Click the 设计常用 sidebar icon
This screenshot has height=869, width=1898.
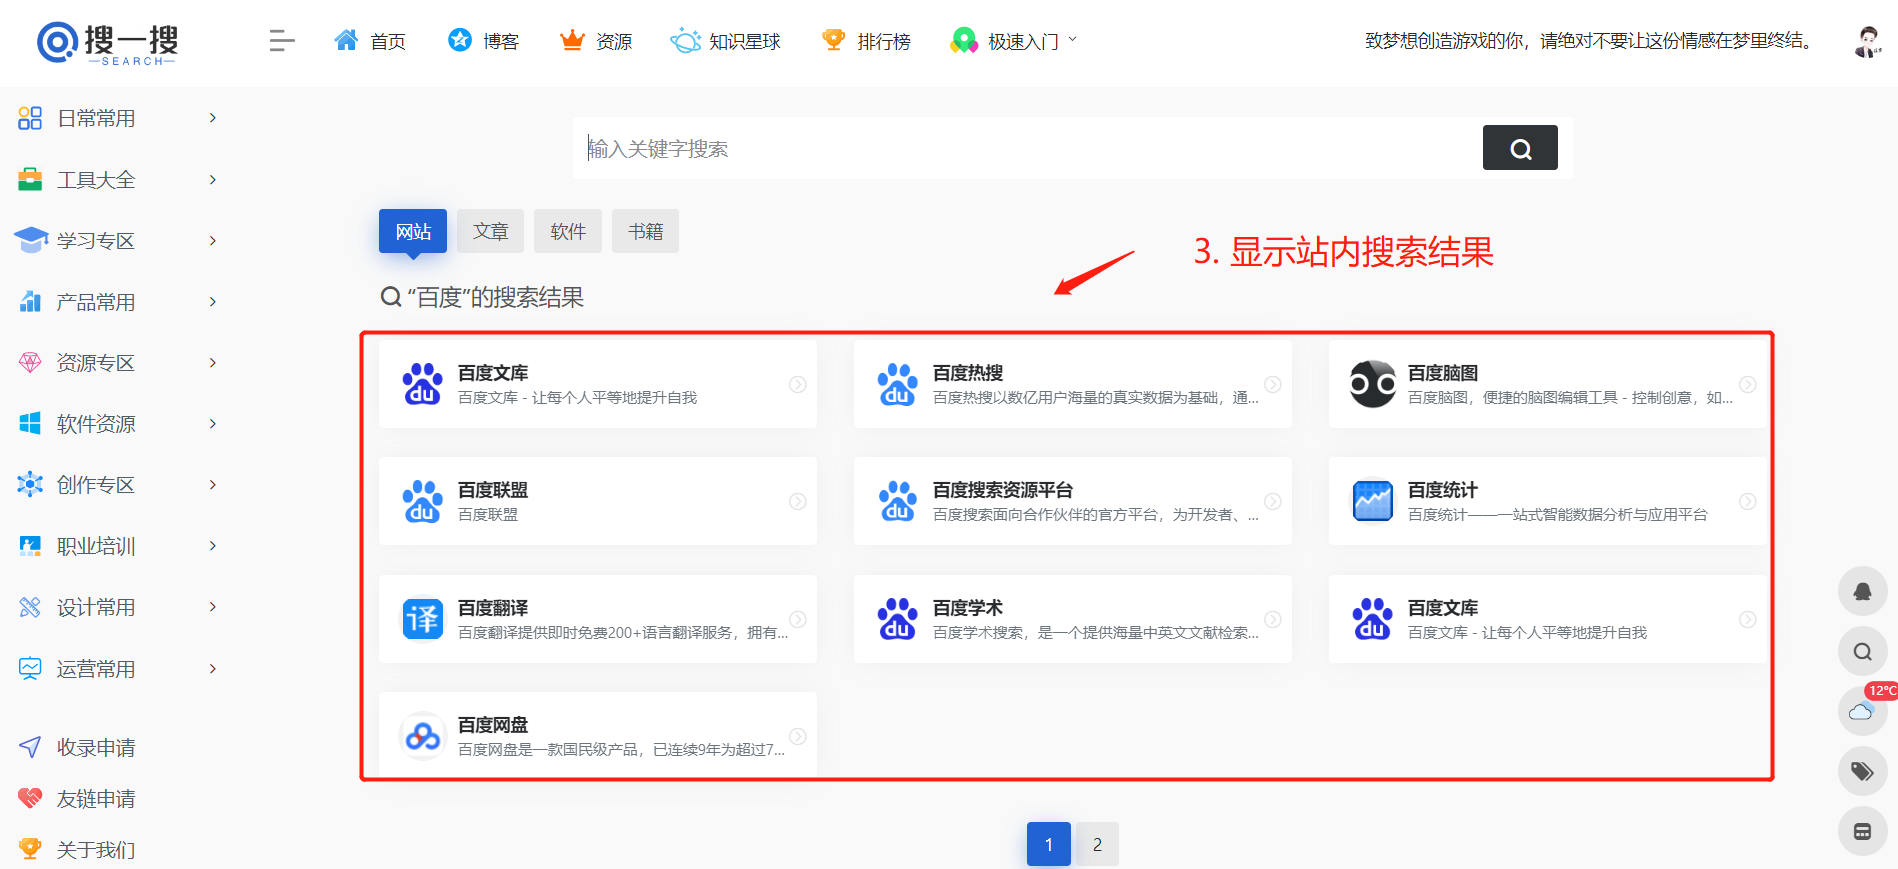(30, 607)
